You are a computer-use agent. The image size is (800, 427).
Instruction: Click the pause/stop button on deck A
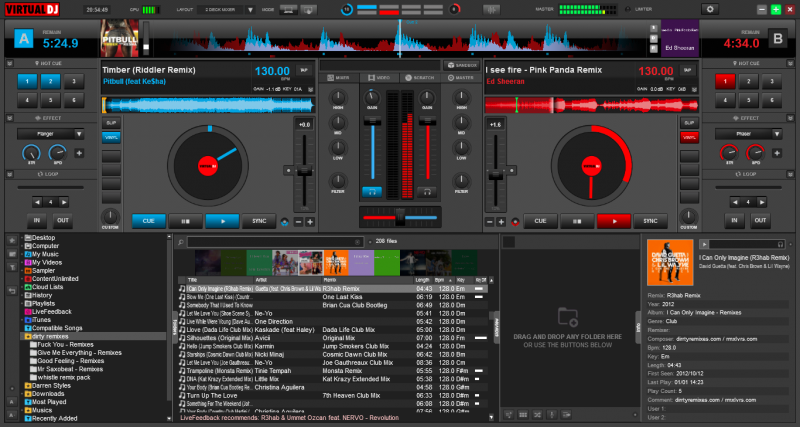(x=184, y=221)
